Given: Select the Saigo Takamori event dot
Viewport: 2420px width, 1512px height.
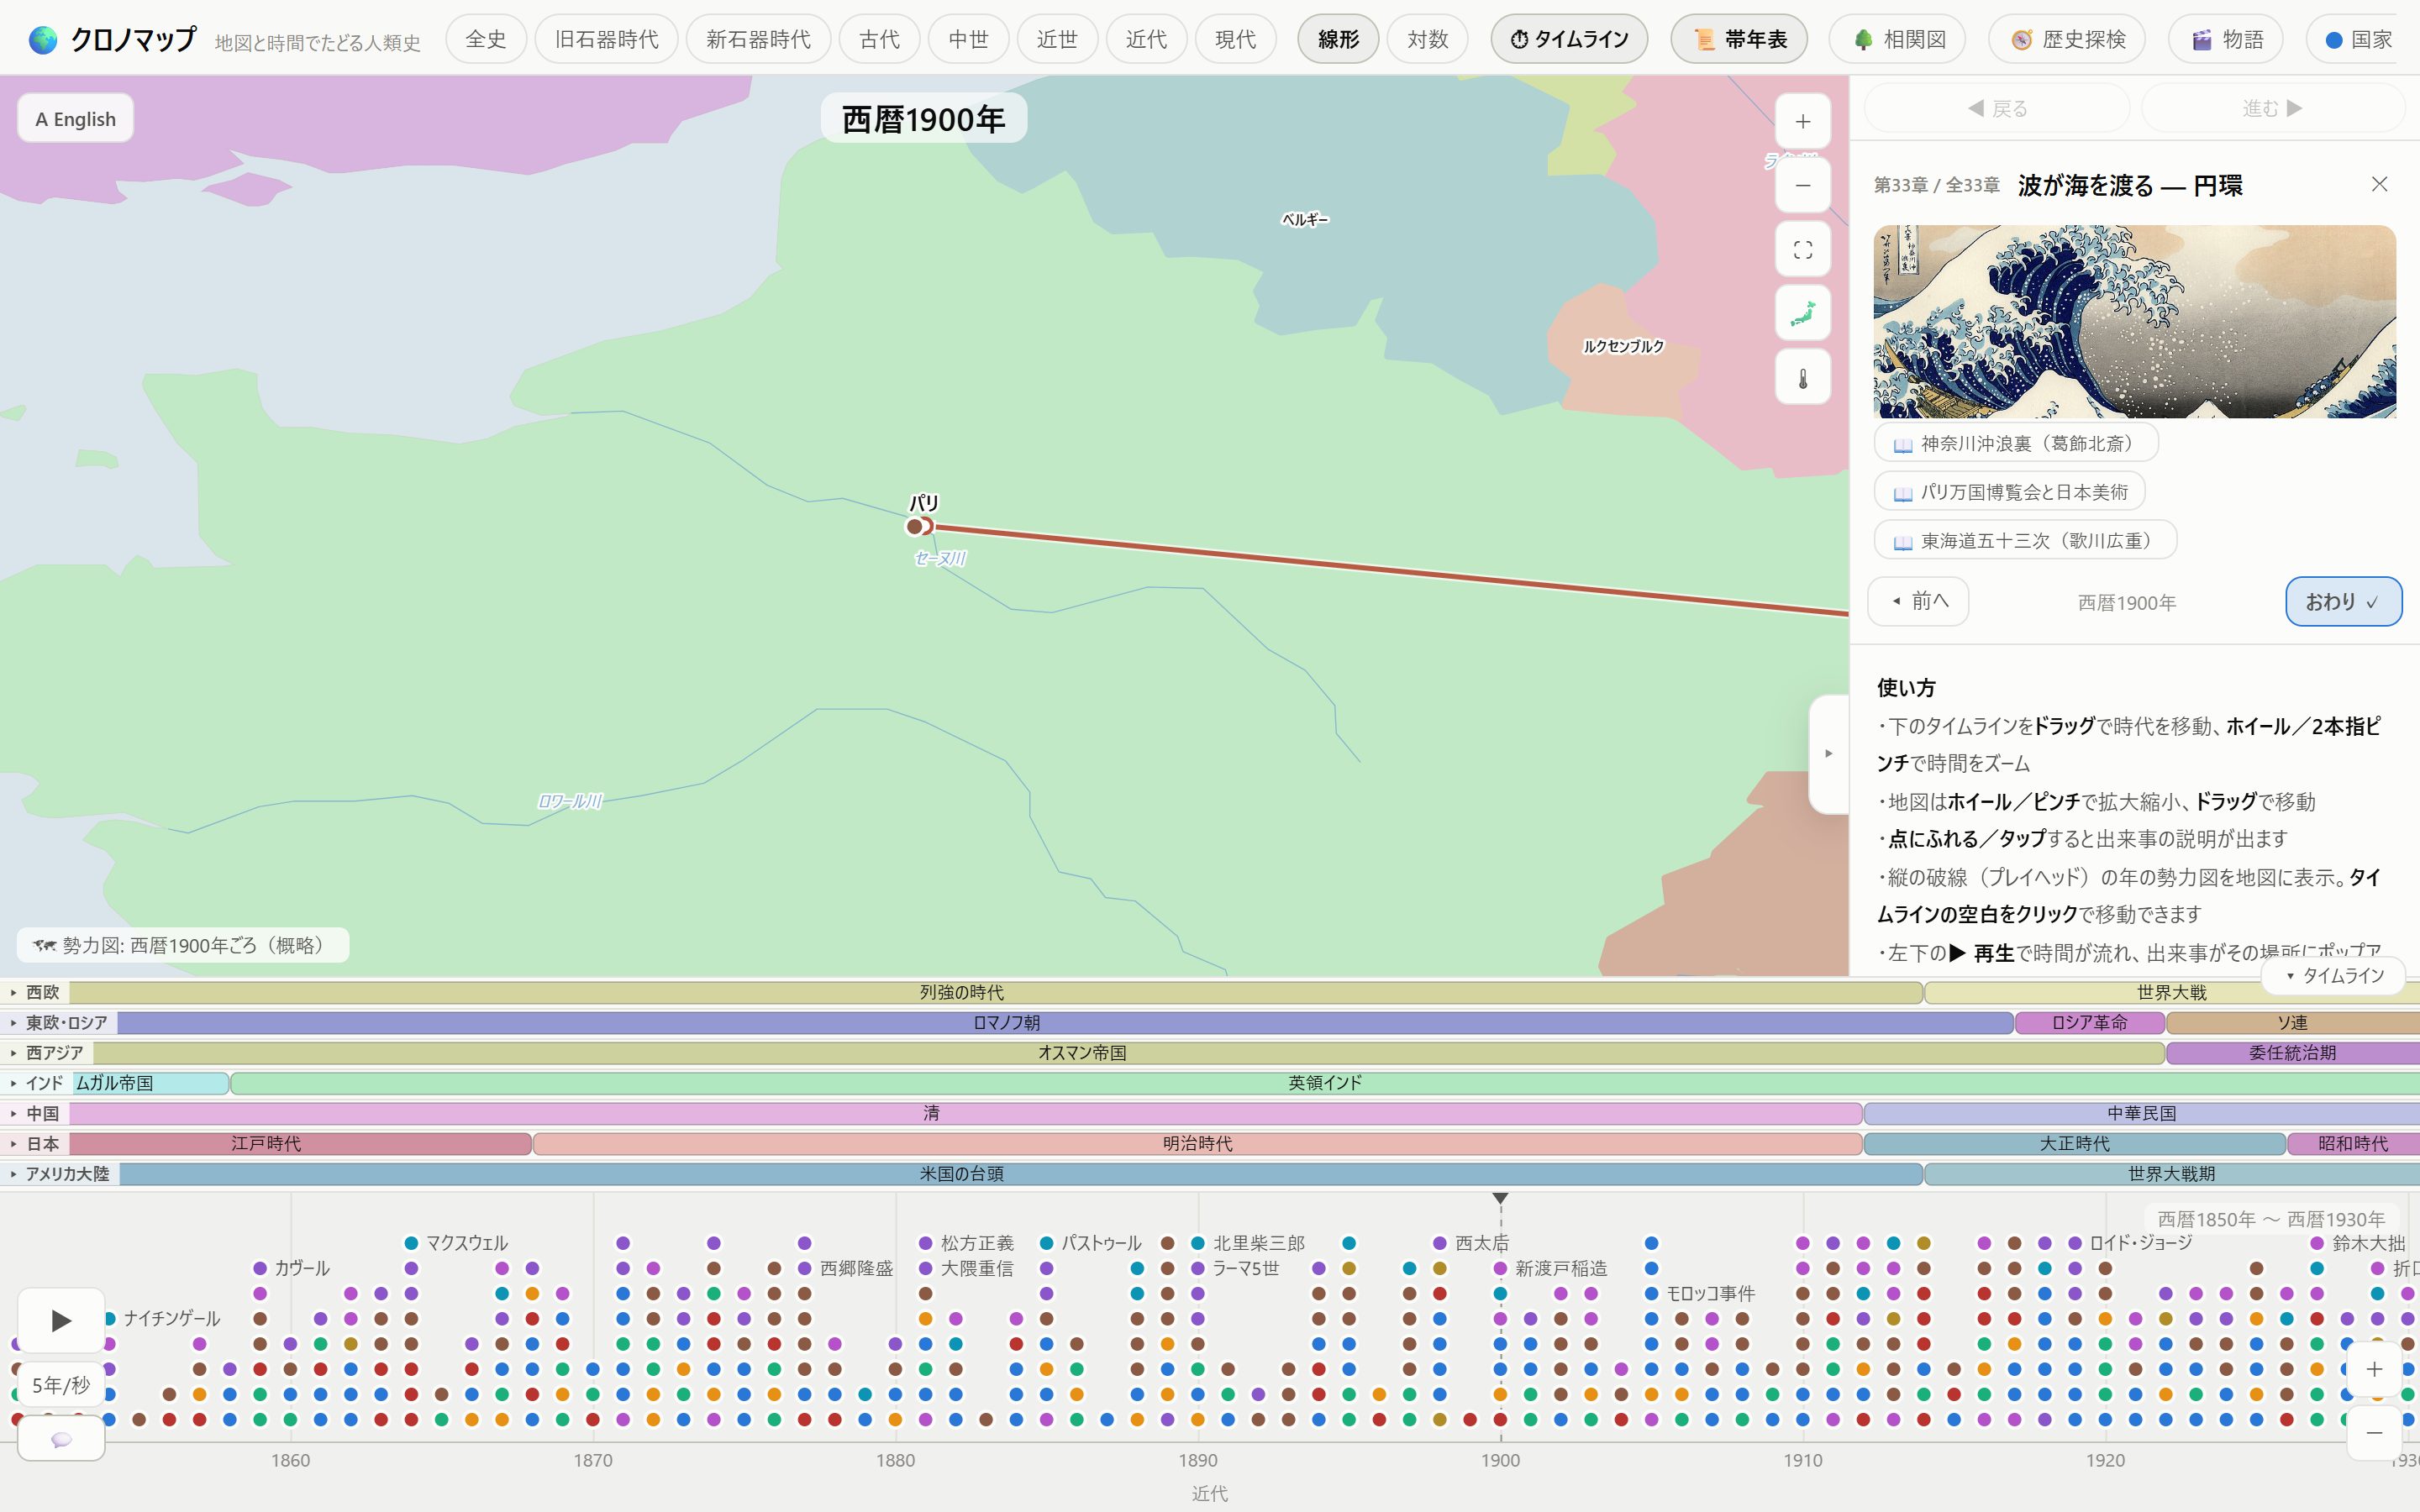Looking at the screenshot, I should [805, 1268].
